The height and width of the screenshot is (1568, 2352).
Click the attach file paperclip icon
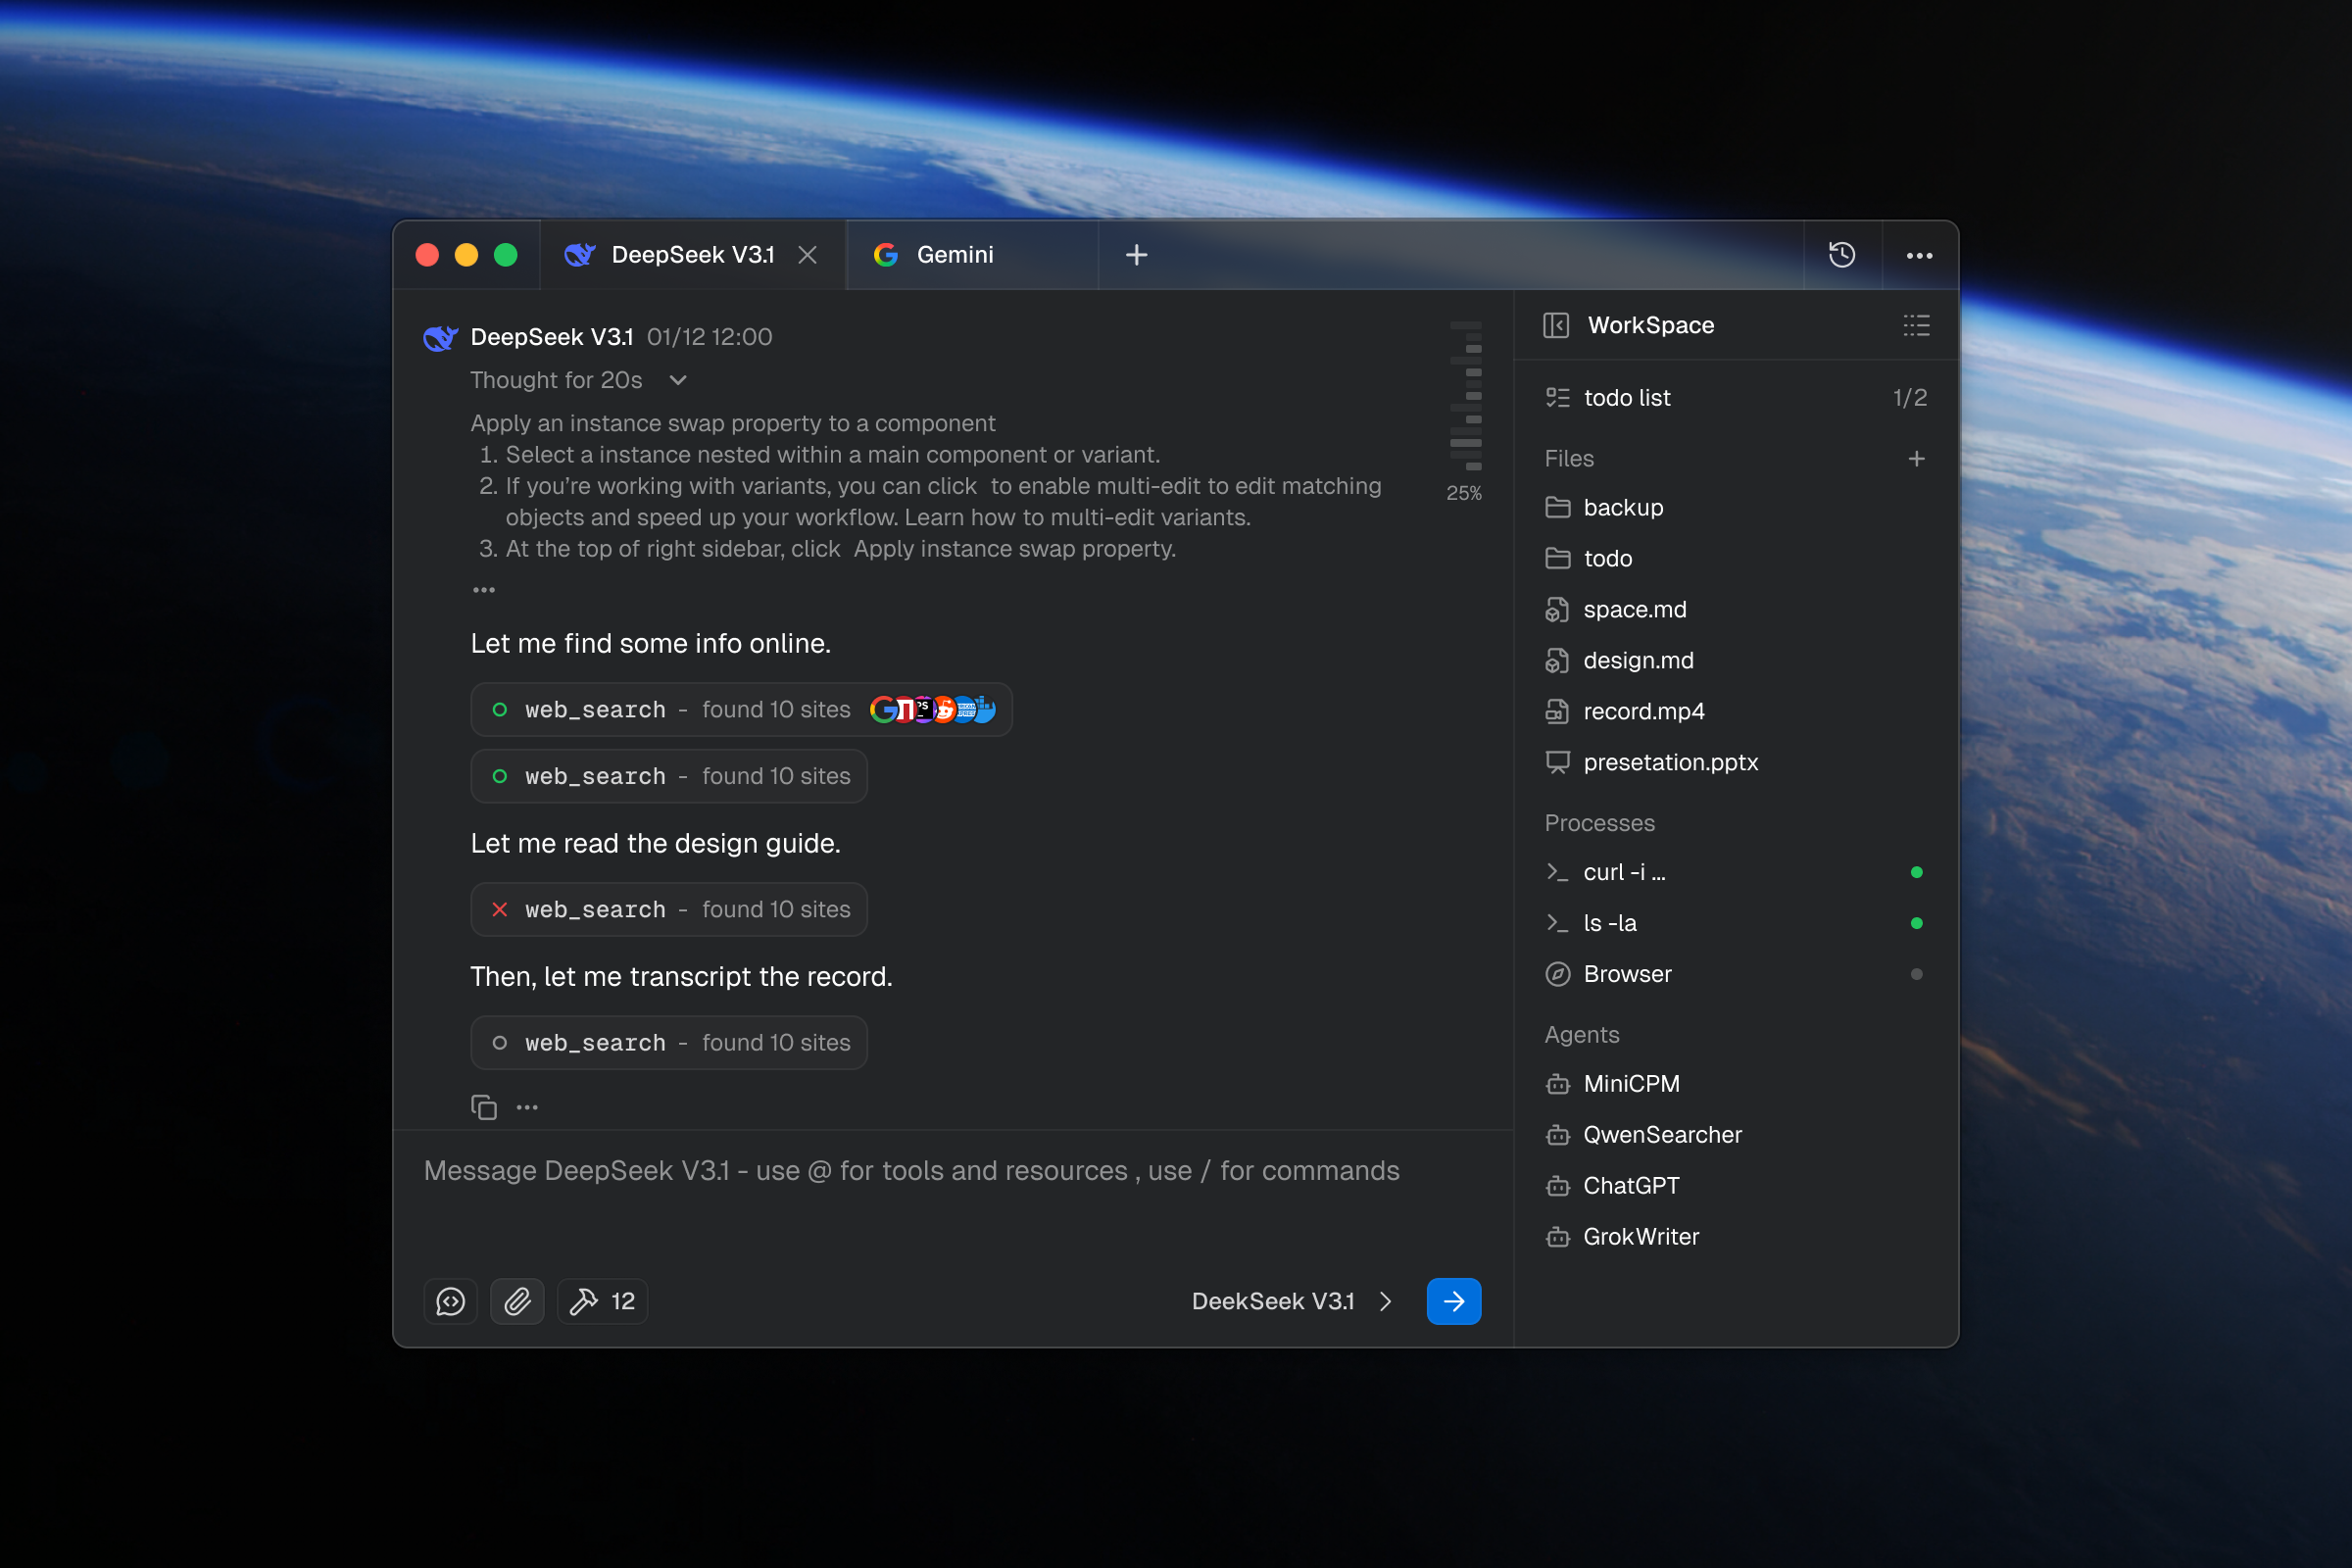[x=517, y=1301]
